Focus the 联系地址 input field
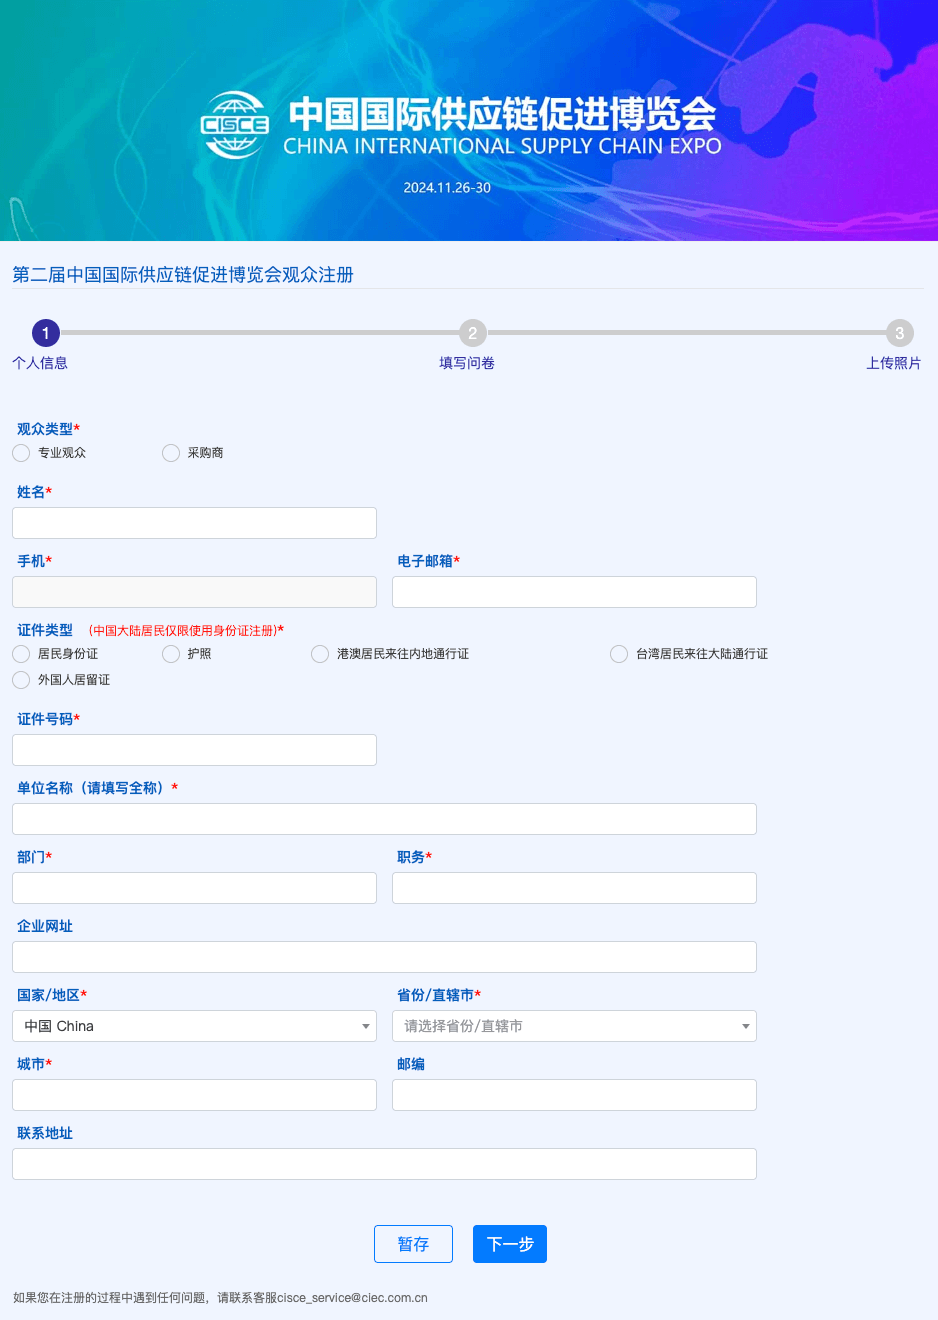The image size is (938, 1320). [384, 1164]
